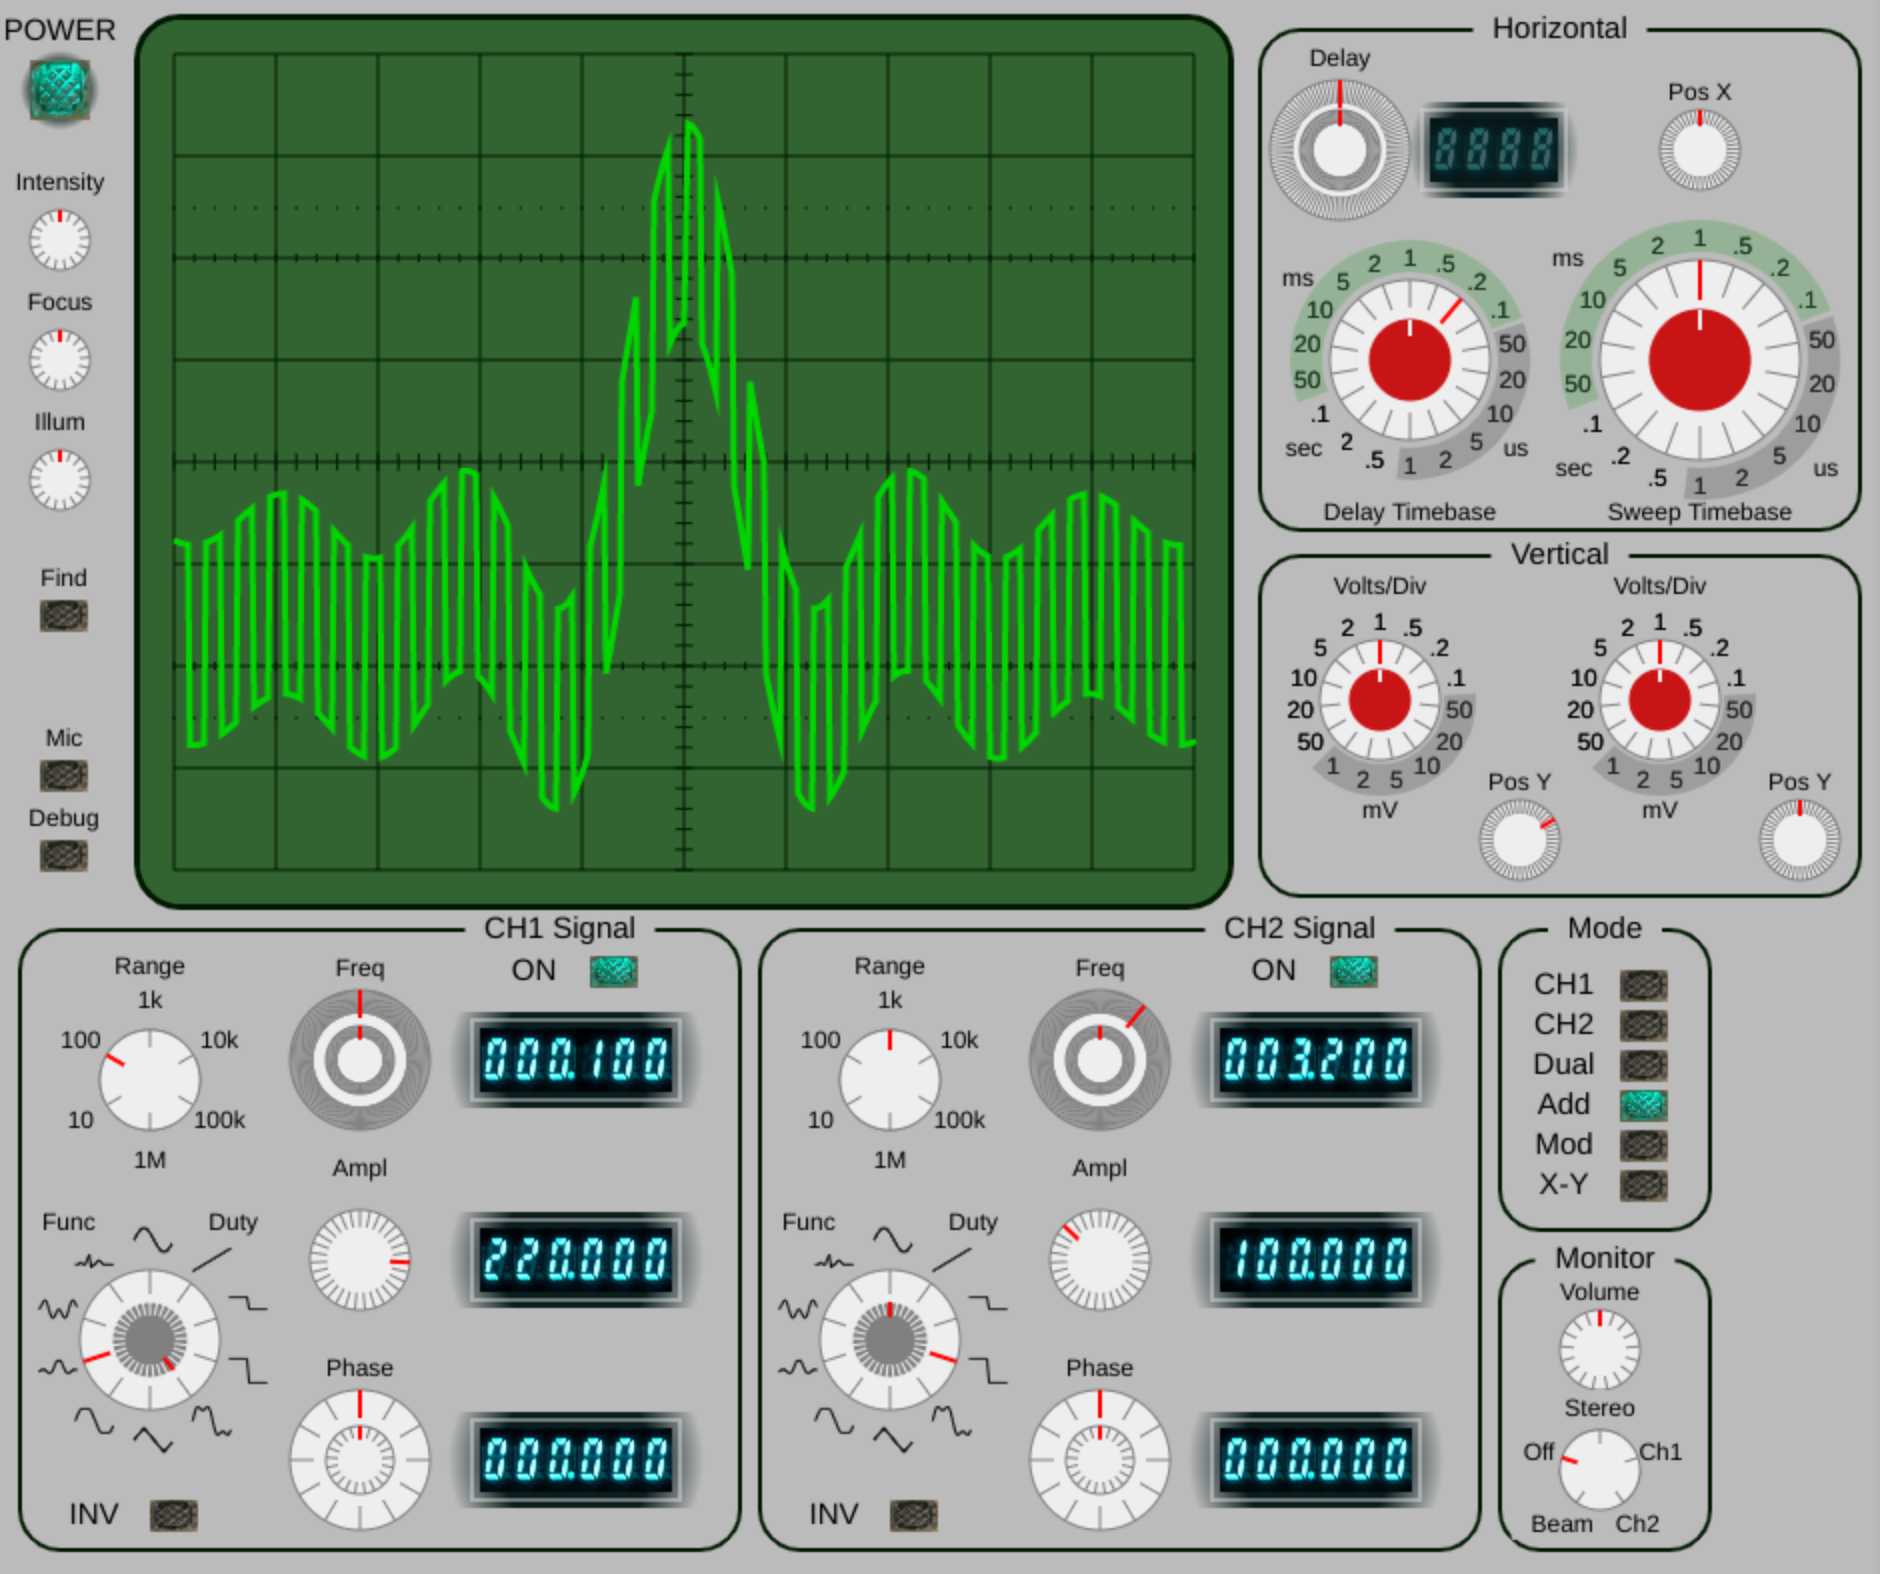The width and height of the screenshot is (1880, 1574).
Task: Click the CH2 Range selector knob
Action: [x=890, y=1080]
